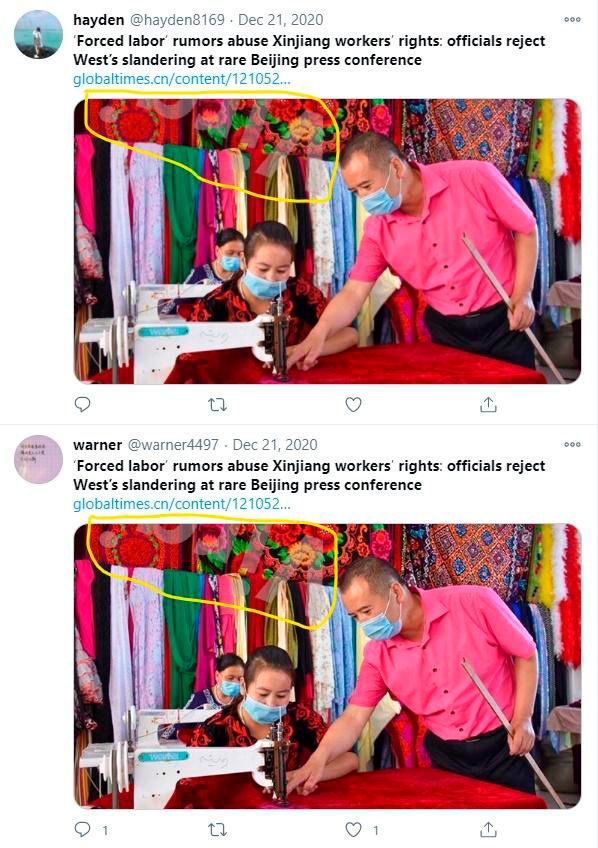Open more options on warner's tweet
The width and height of the screenshot is (598, 848).
point(572,445)
